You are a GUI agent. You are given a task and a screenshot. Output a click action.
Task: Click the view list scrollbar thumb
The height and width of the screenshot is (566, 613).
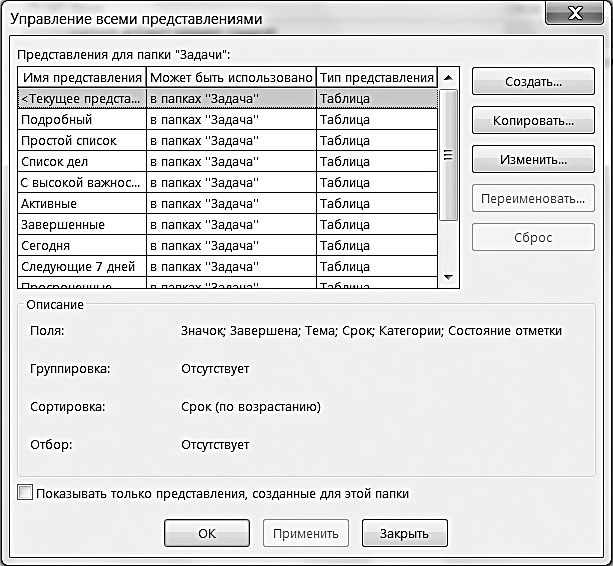(x=448, y=155)
